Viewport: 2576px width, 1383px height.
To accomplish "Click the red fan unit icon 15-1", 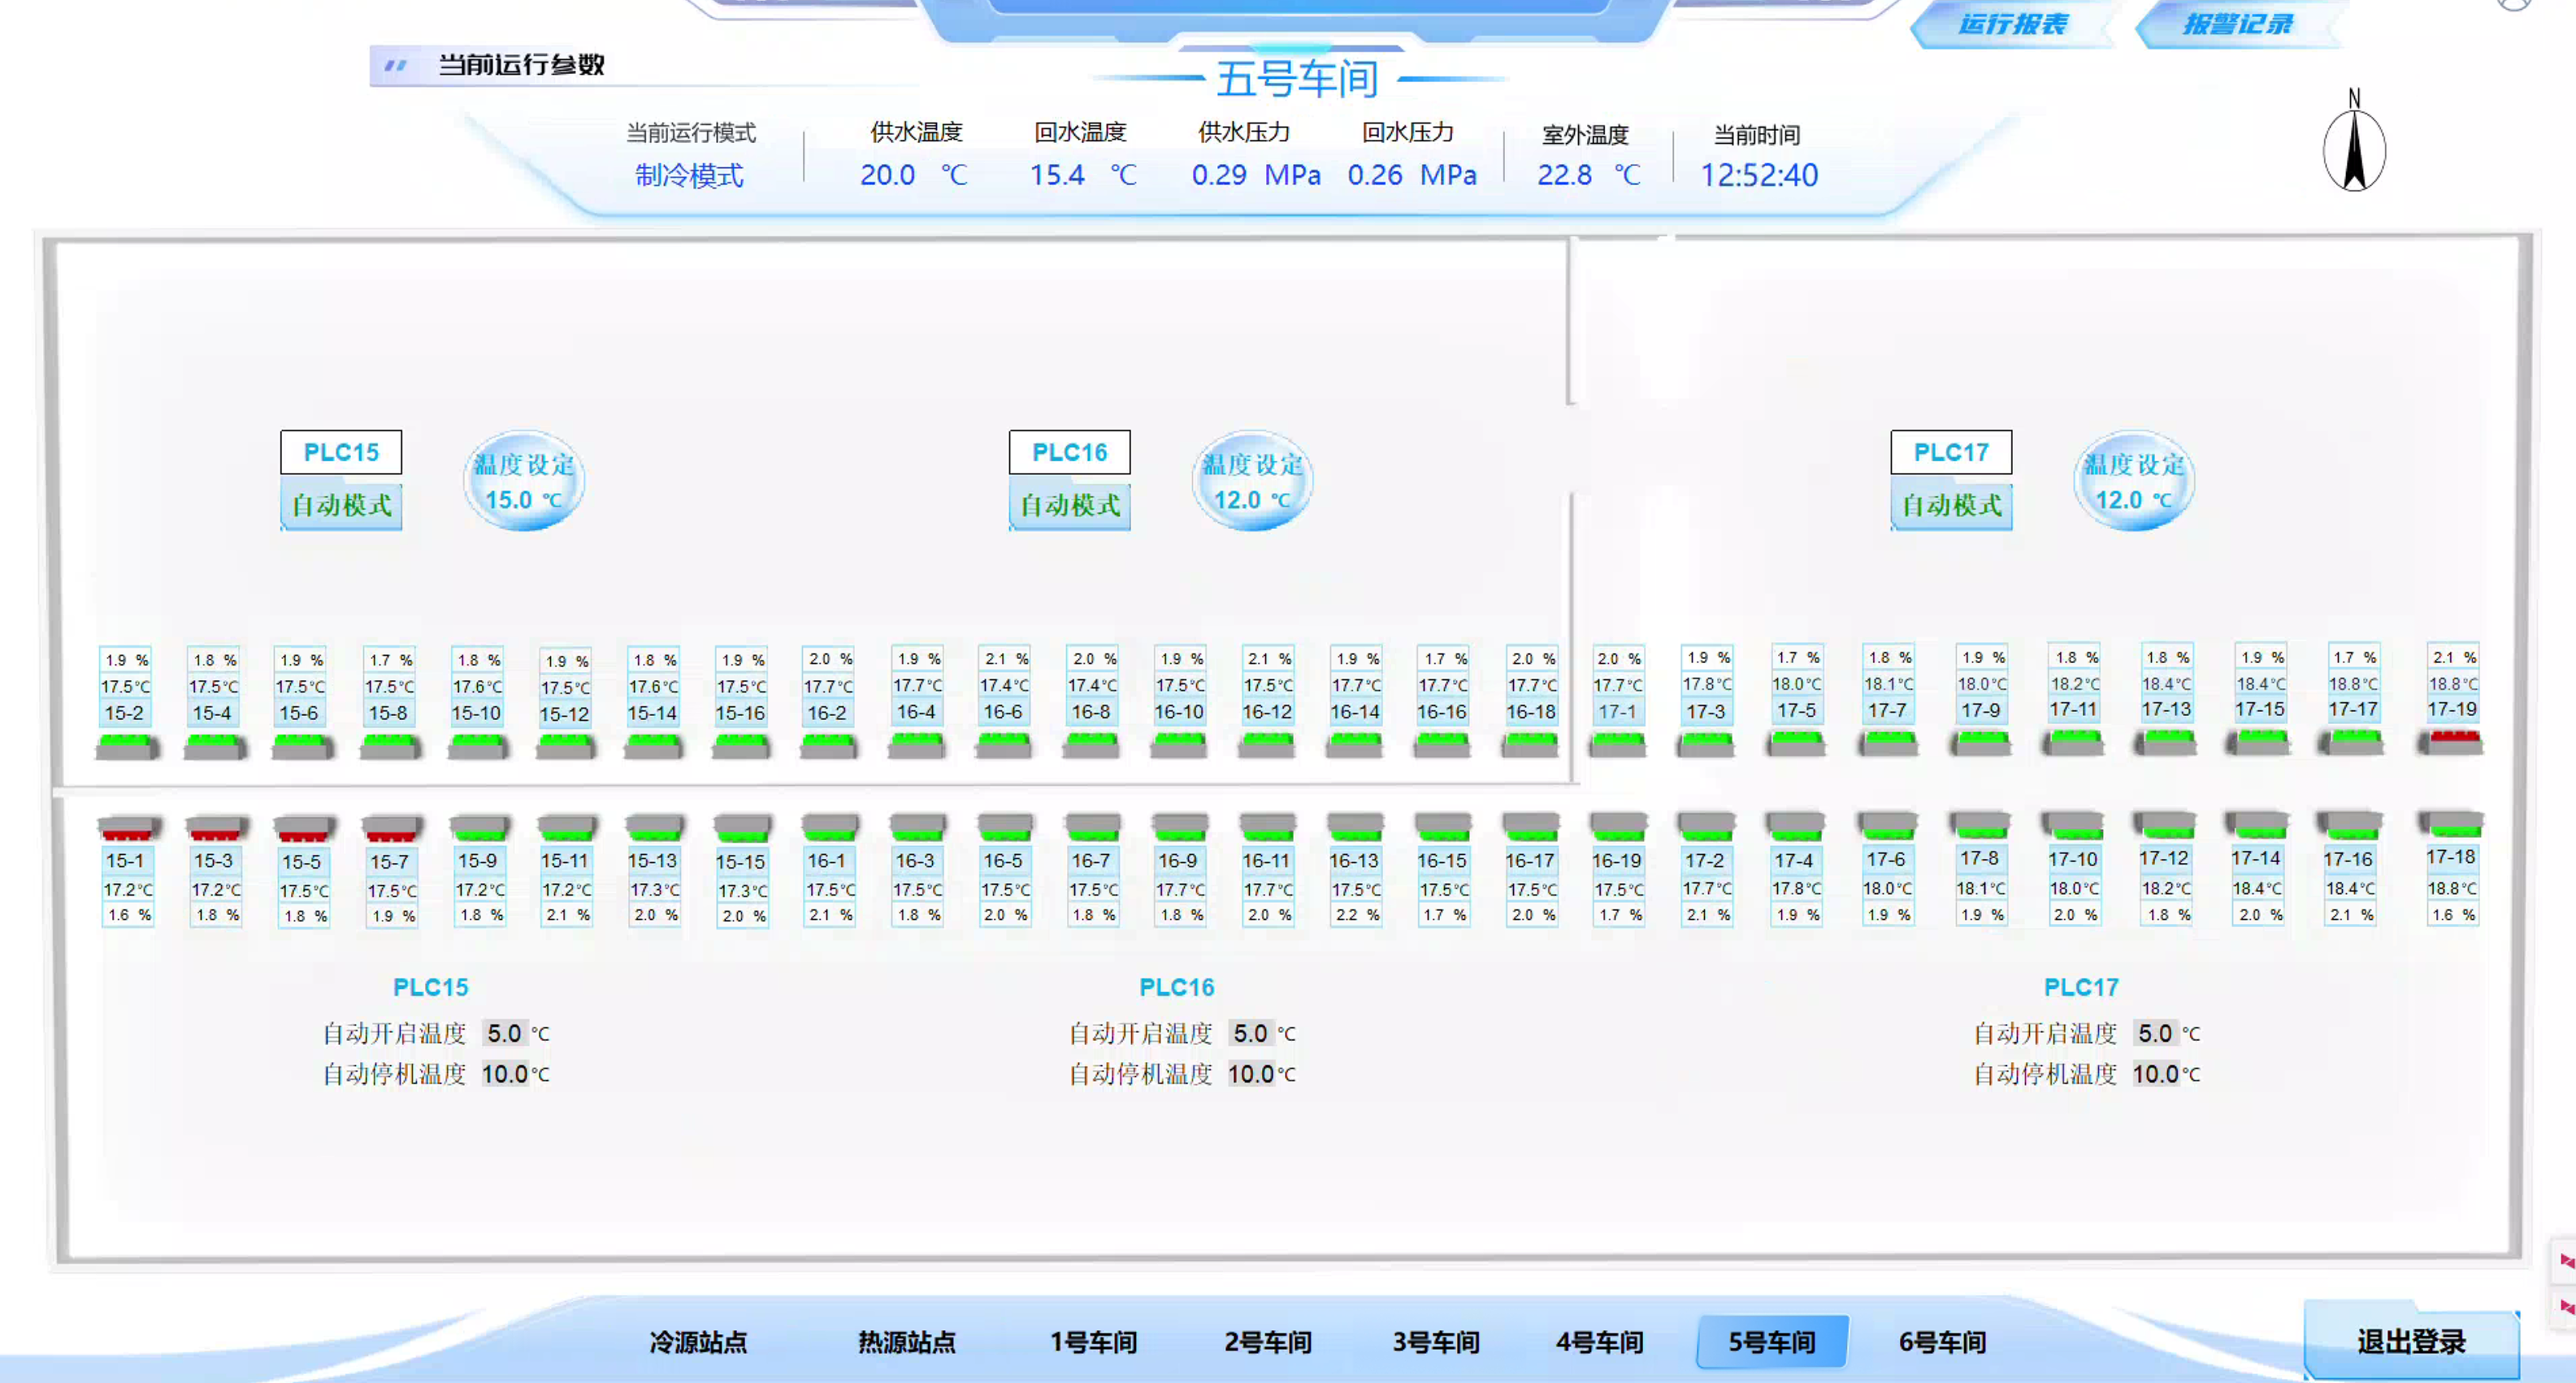I will [128, 827].
